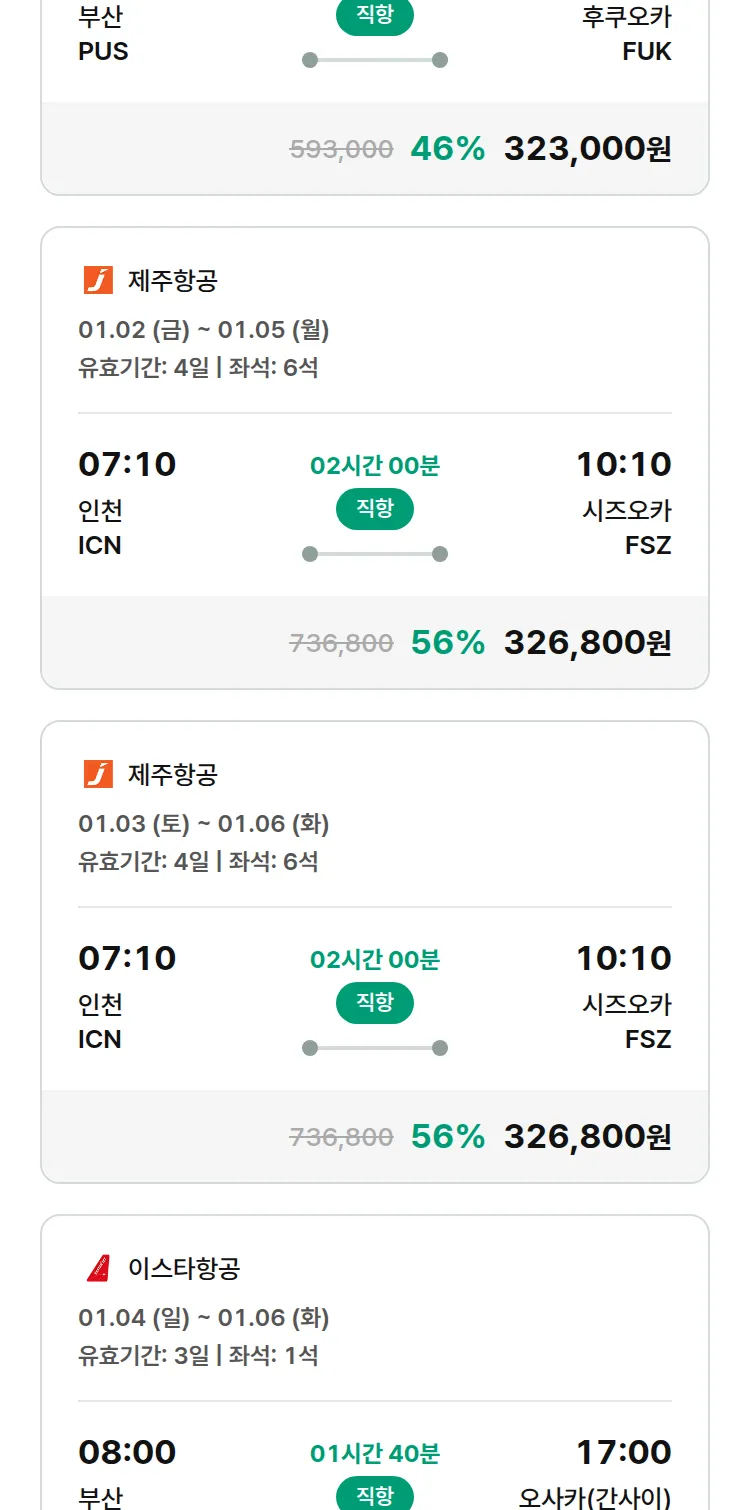The width and height of the screenshot is (750, 1510).
Task: Tap 직항 badge on Busan–Fukuoka flight
Action: coord(375,17)
